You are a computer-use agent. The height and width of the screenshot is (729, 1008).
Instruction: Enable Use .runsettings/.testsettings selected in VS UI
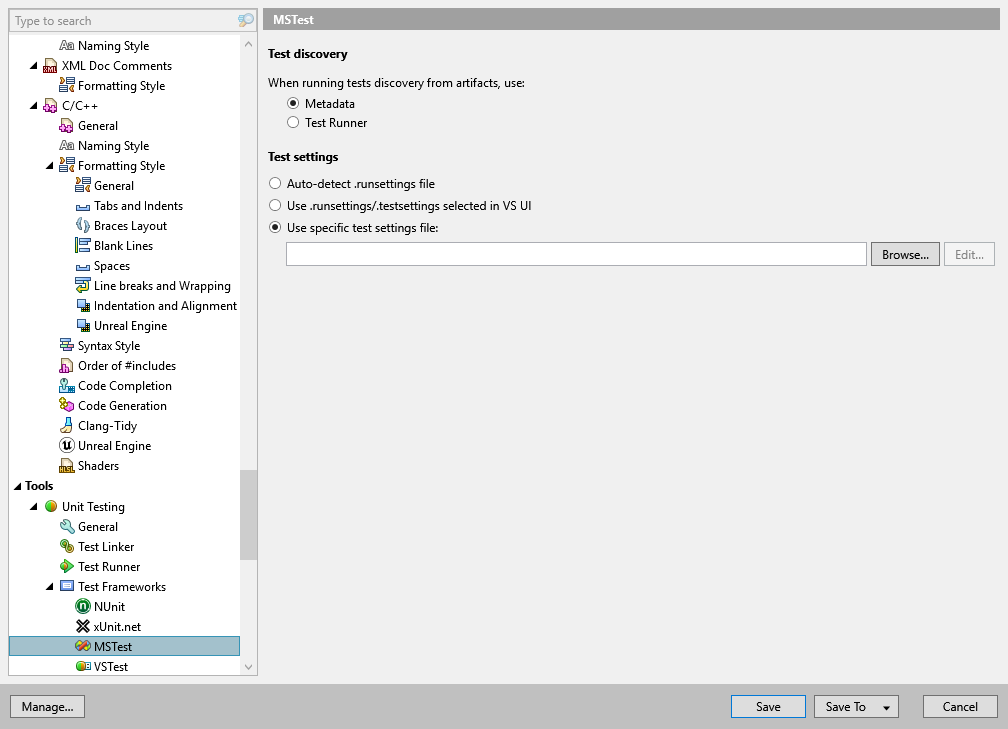point(275,205)
